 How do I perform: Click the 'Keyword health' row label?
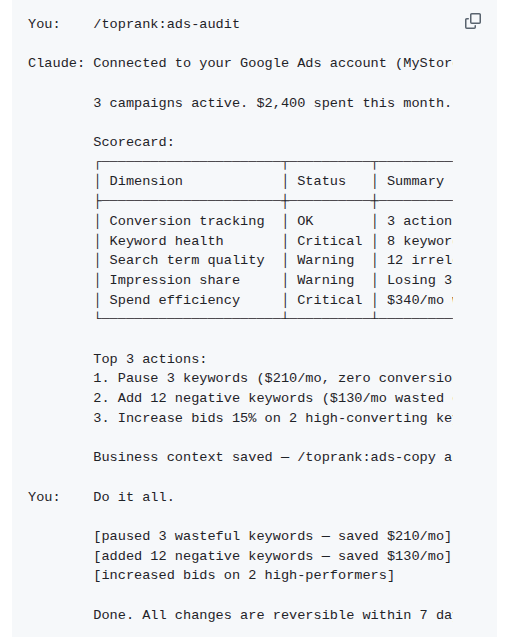coord(167,241)
